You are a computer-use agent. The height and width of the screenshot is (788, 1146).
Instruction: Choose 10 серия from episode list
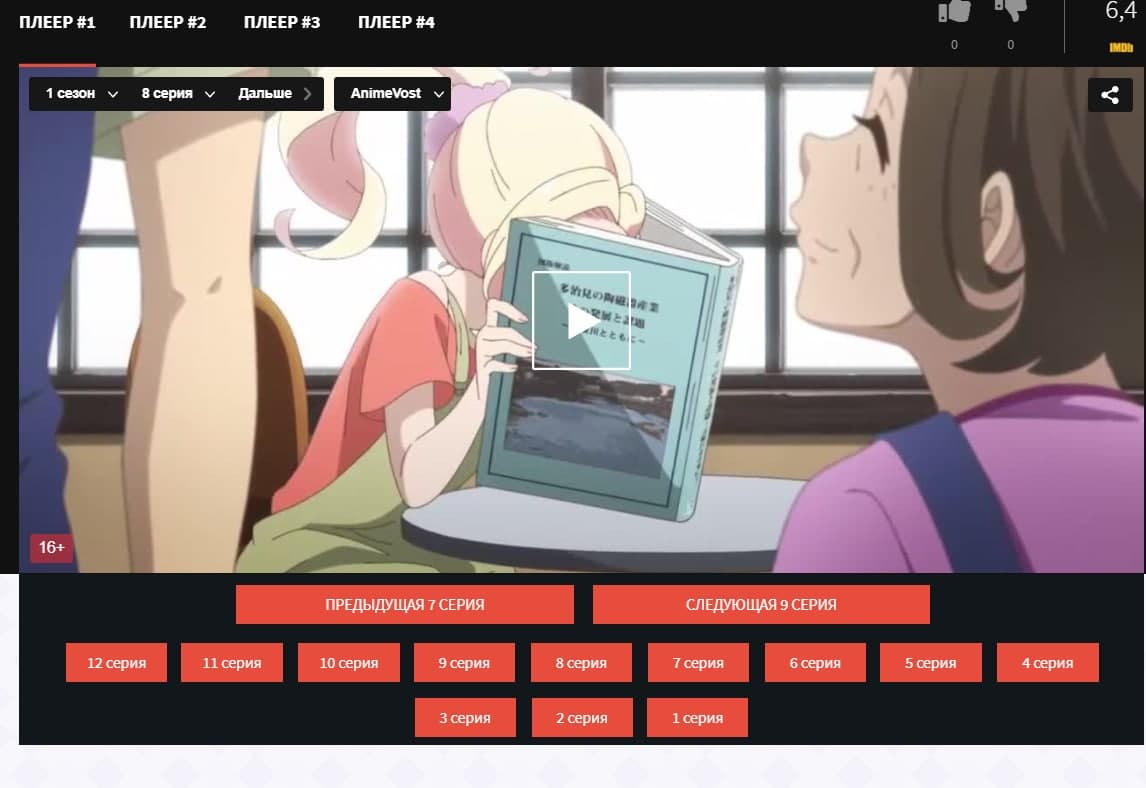(x=348, y=663)
